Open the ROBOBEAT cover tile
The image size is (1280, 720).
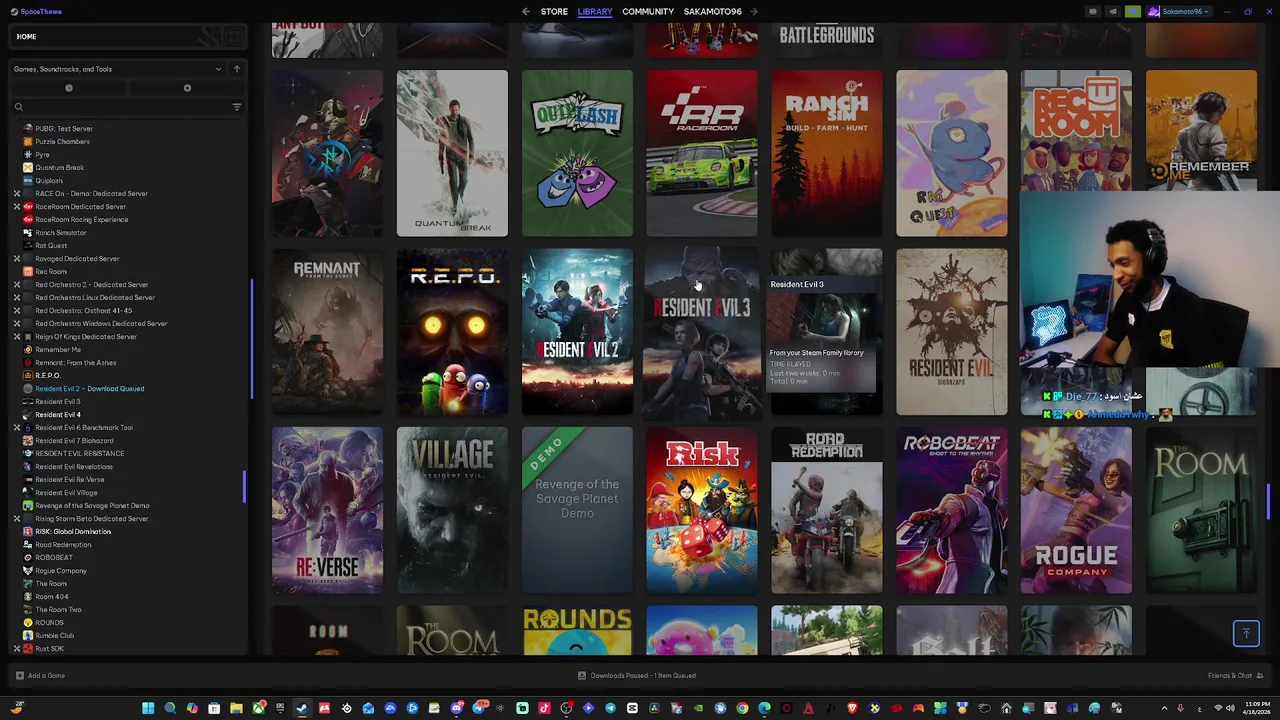[952, 510]
